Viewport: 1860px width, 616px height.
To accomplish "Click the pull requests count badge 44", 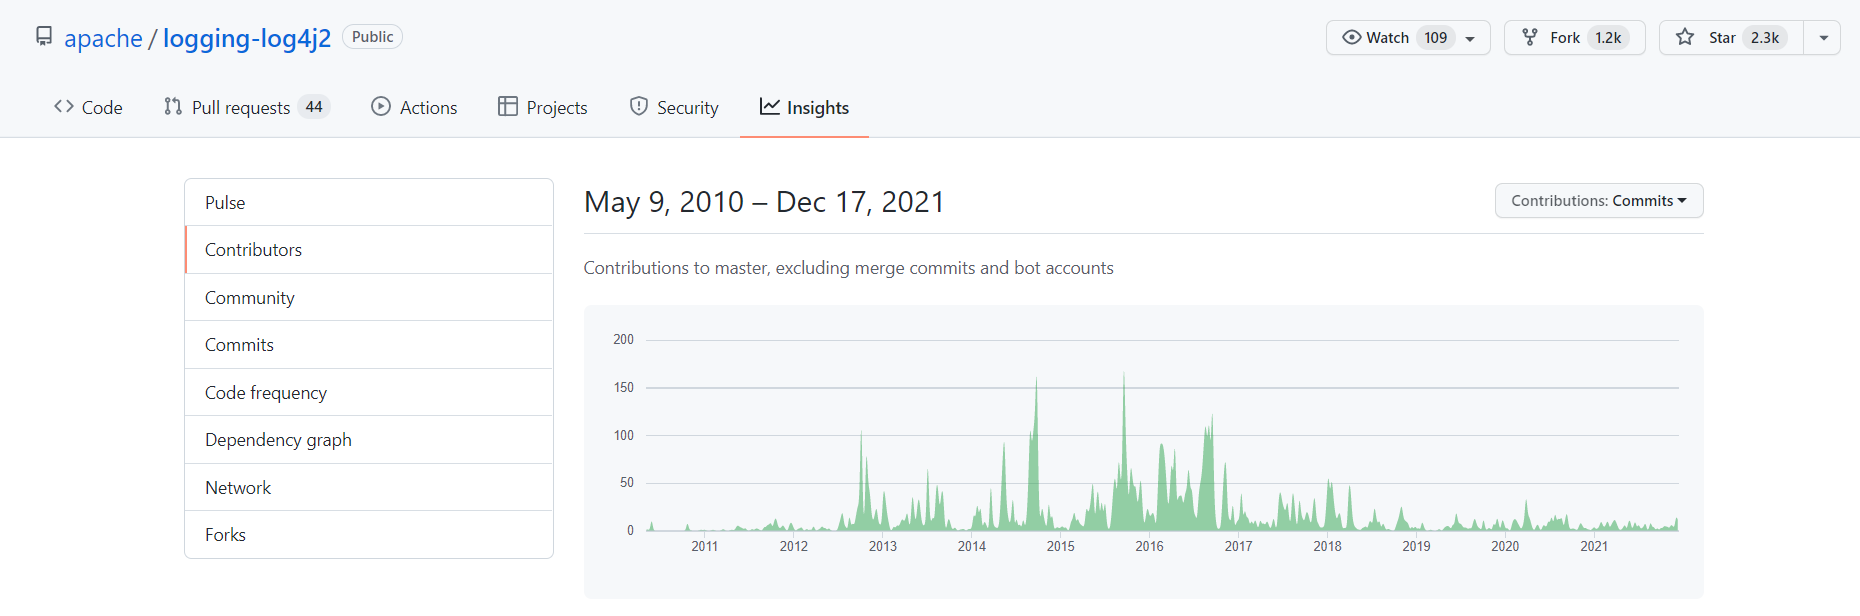I will pos(314,107).
